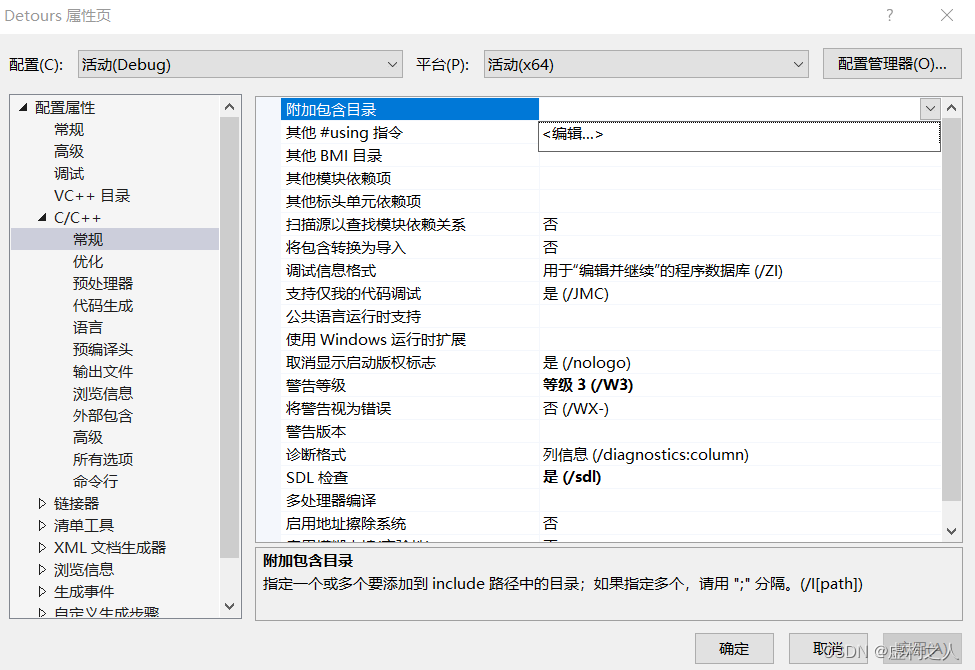Expand the XML 文档生成器 node

[x=42, y=547]
